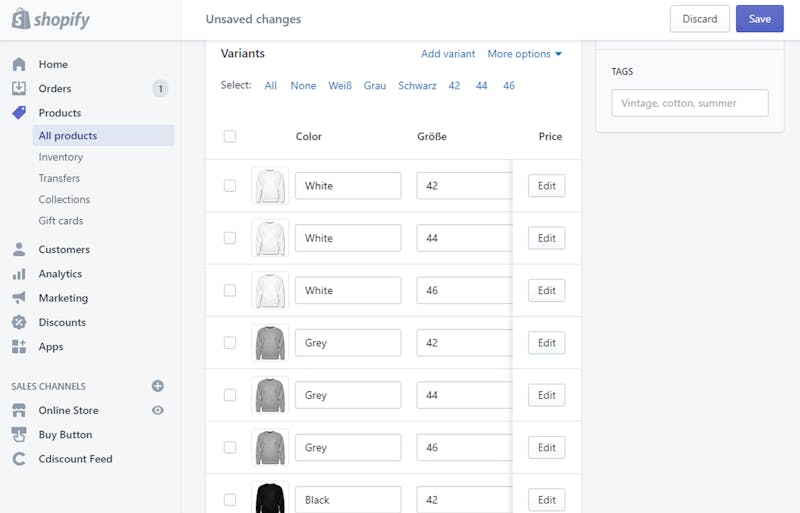The image size is (800, 513).
Task: Select None variants link
Action: [303, 86]
